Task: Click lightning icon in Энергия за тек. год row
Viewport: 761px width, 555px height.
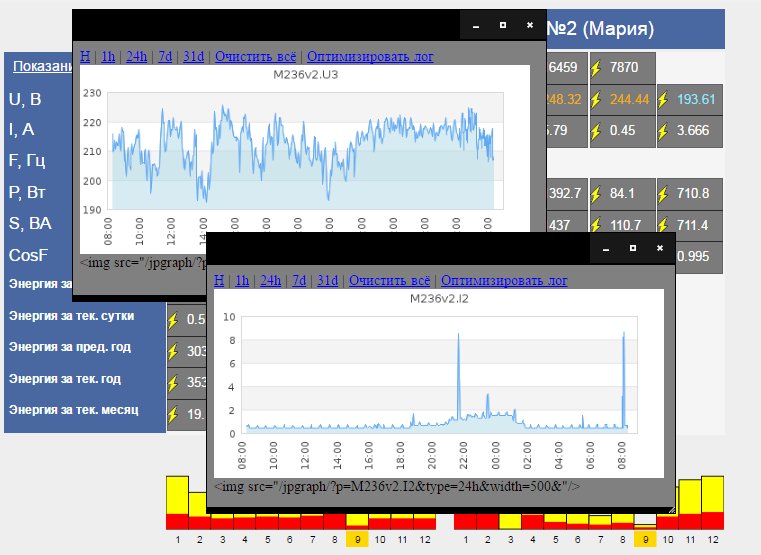Action: 173,383
